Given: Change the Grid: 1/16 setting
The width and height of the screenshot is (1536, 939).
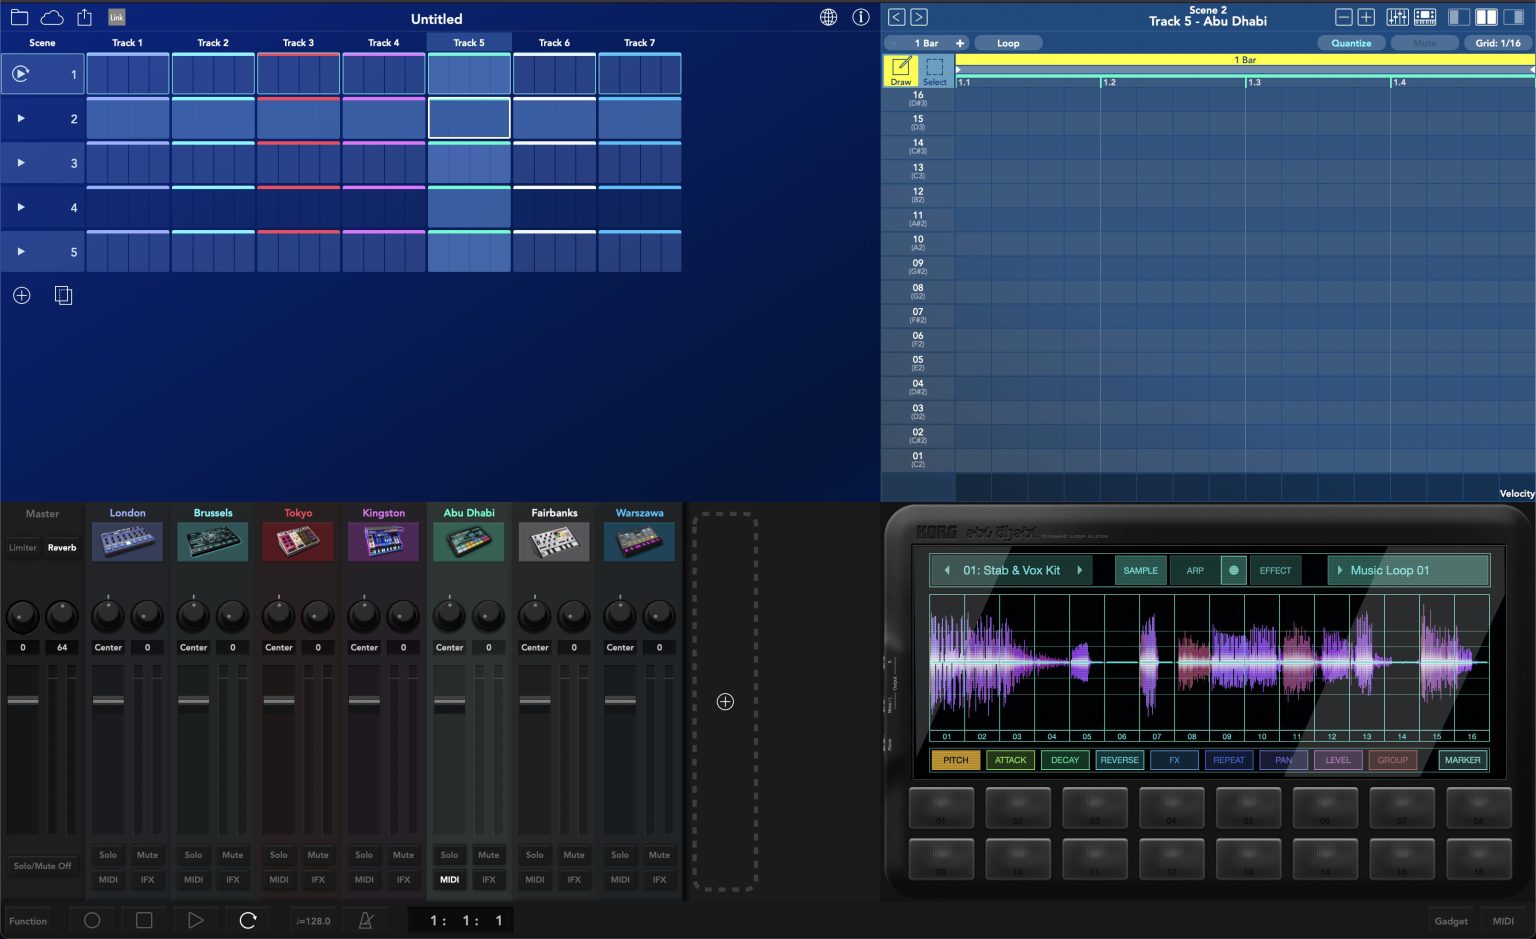Looking at the screenshot, I should click(x=1497, y=43).
